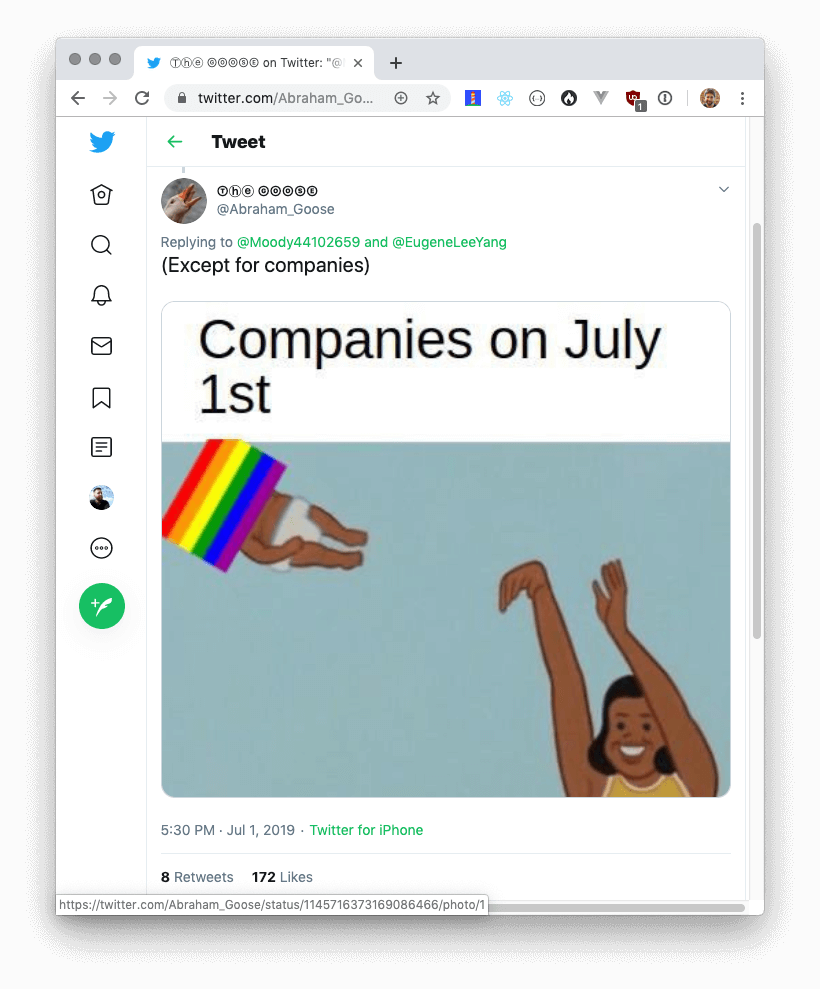Open @EugeneLeeYang profile link
Screen dimensions: 820x989
449,242
